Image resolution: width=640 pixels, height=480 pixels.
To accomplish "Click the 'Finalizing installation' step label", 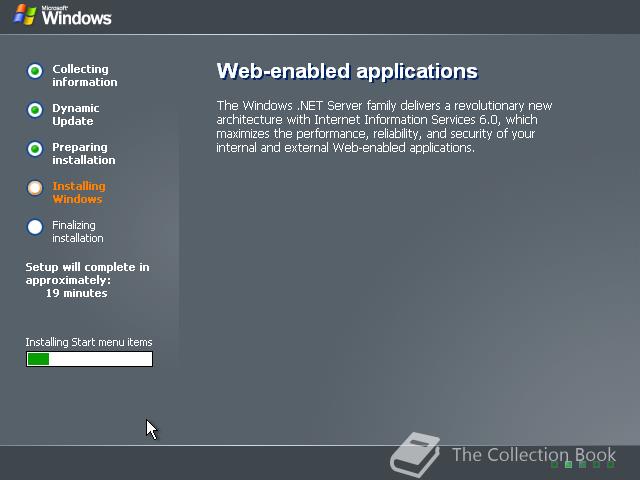I will [x=78, y=231].
